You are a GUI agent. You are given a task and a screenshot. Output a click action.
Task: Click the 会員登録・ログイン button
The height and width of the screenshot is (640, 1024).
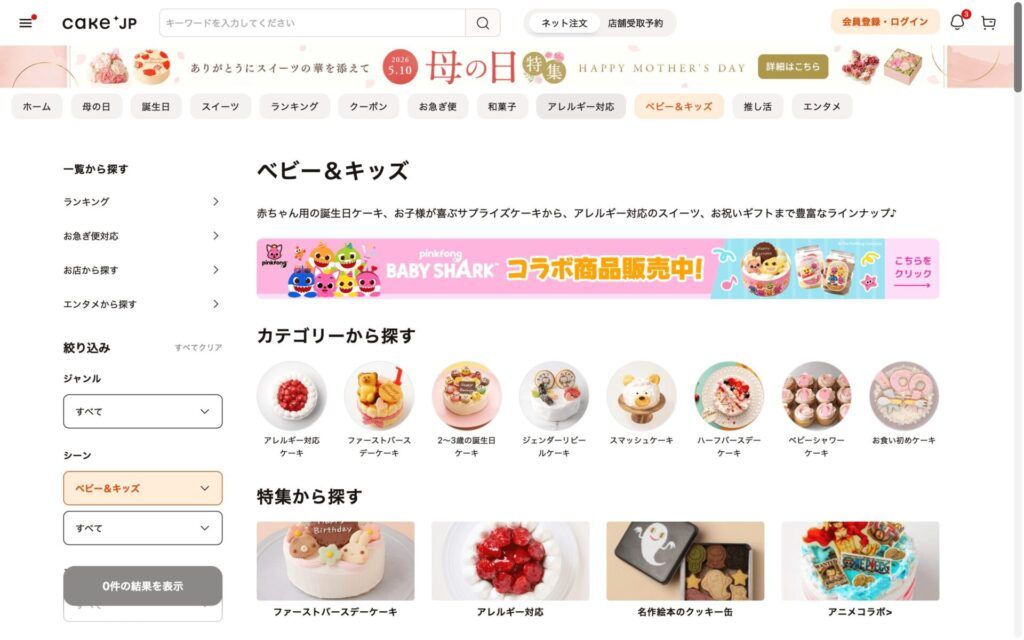click(x=885, y=22)
